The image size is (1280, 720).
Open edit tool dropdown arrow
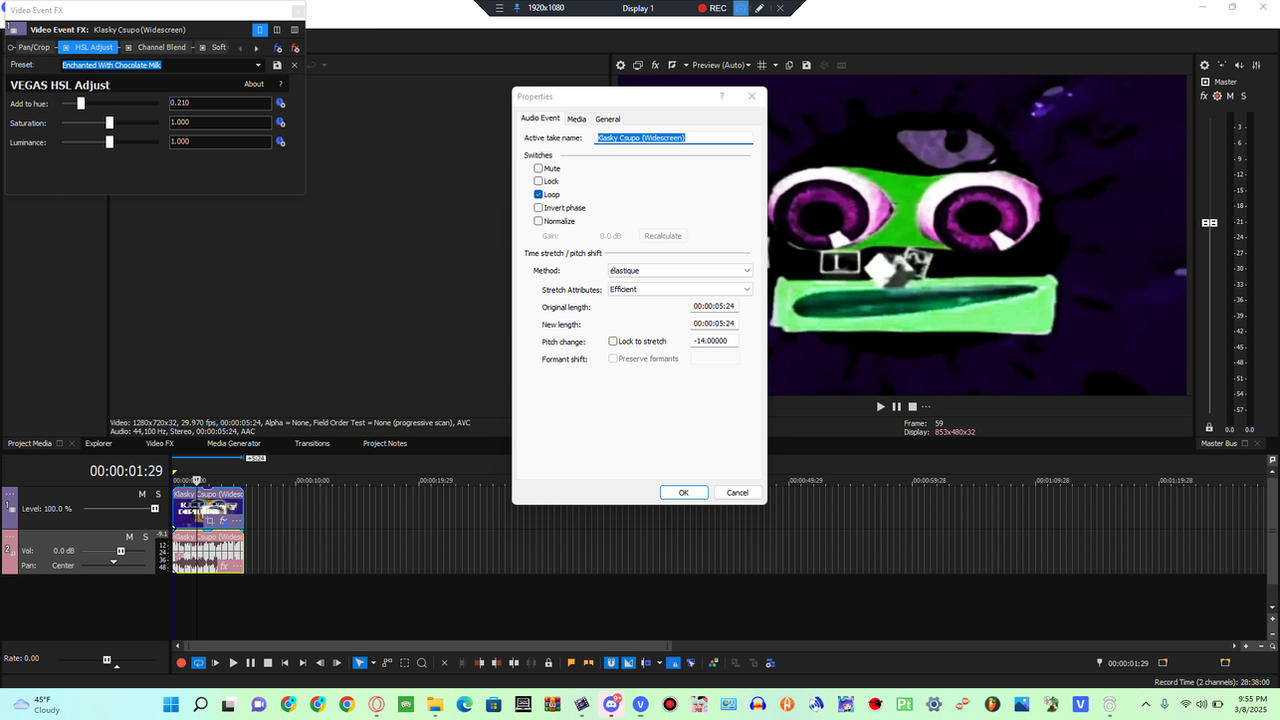pyautogui.click(x=373, y=663)
